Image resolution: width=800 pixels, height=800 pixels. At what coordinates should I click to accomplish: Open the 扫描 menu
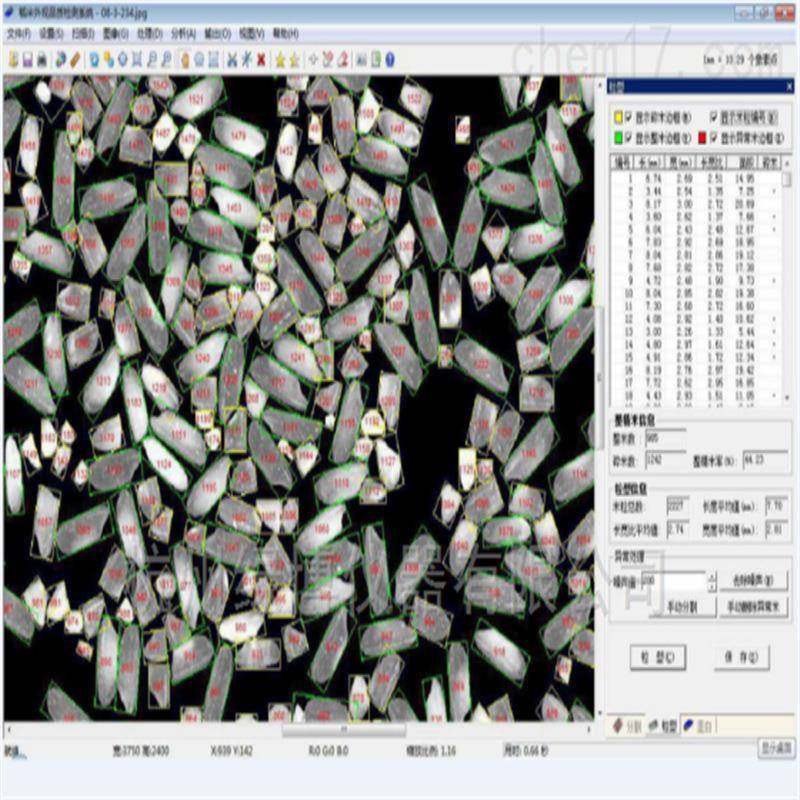tap(83, 34)
